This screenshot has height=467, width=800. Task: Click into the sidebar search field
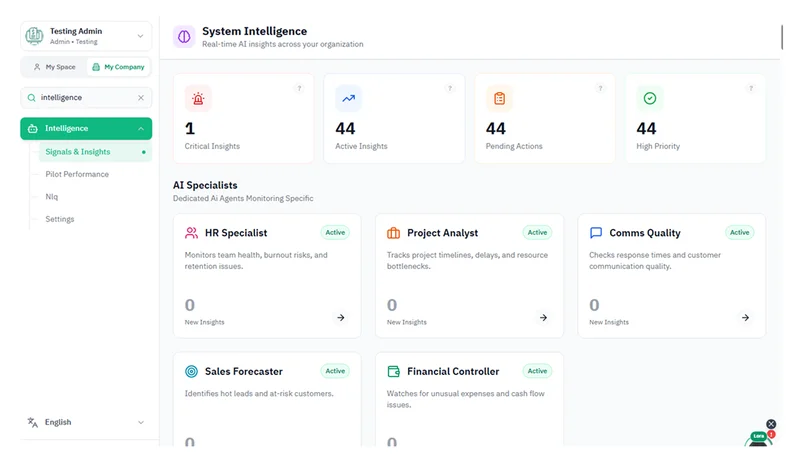click(86, 97)
